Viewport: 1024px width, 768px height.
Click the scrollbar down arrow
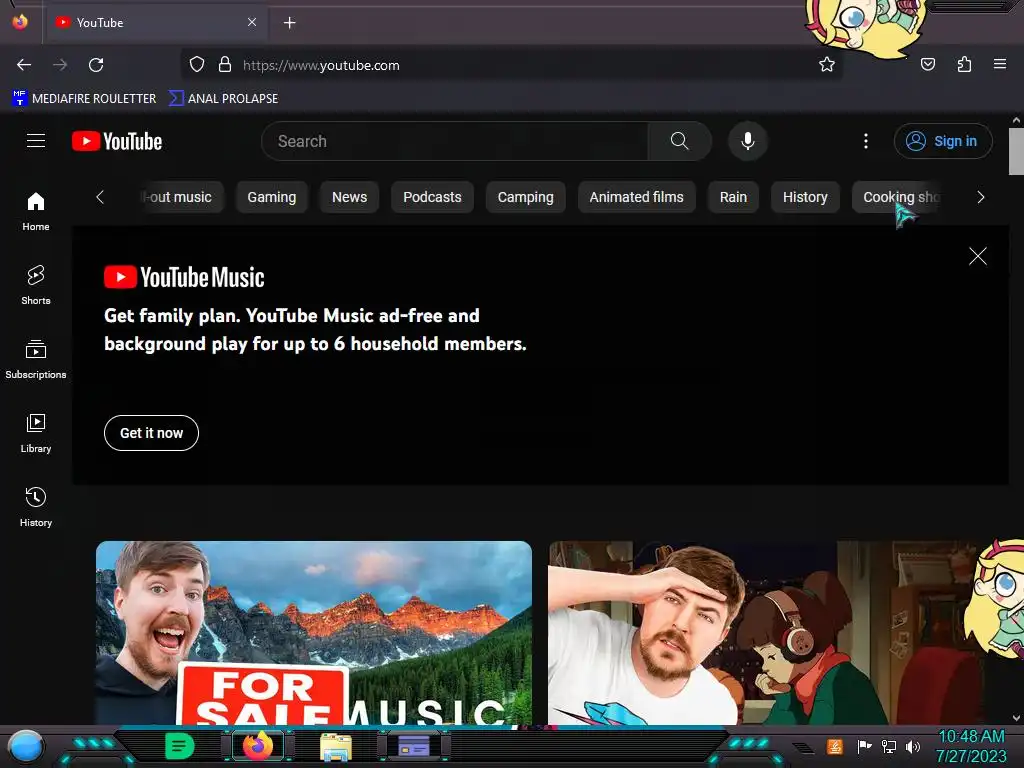coord(1016,718)
